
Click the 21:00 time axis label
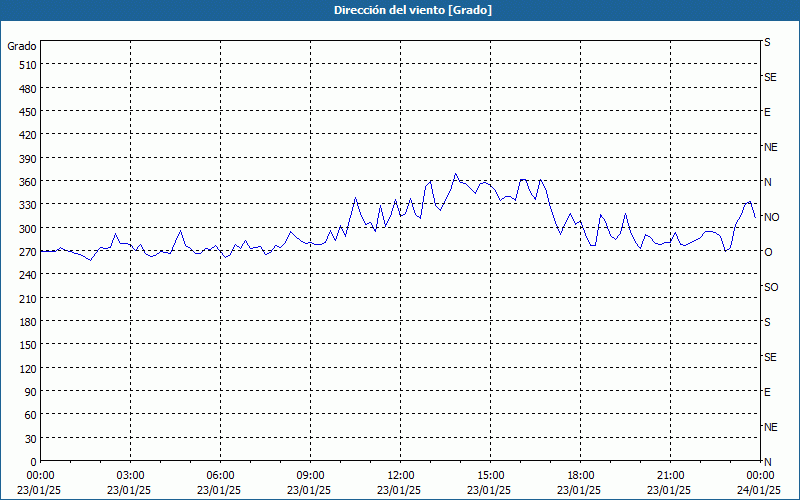tap(670, 476)
